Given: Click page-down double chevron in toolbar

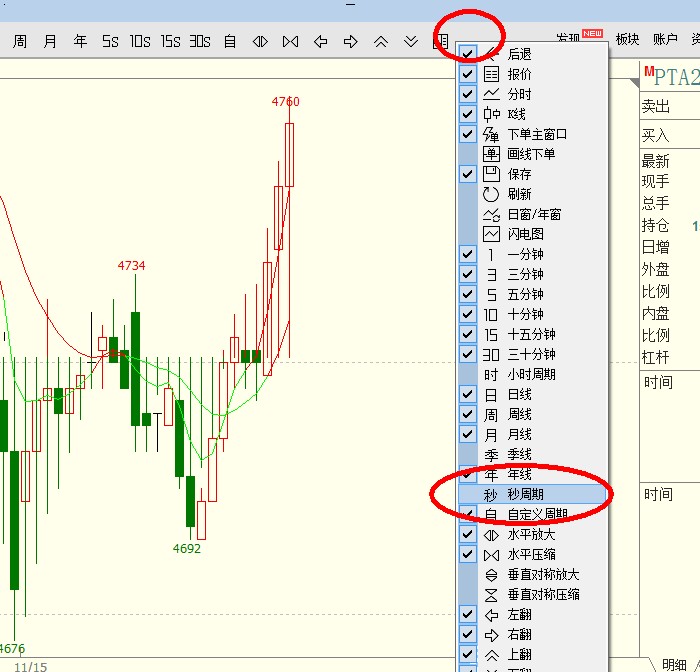Looking at the screenshot, I should coord(411,42).
